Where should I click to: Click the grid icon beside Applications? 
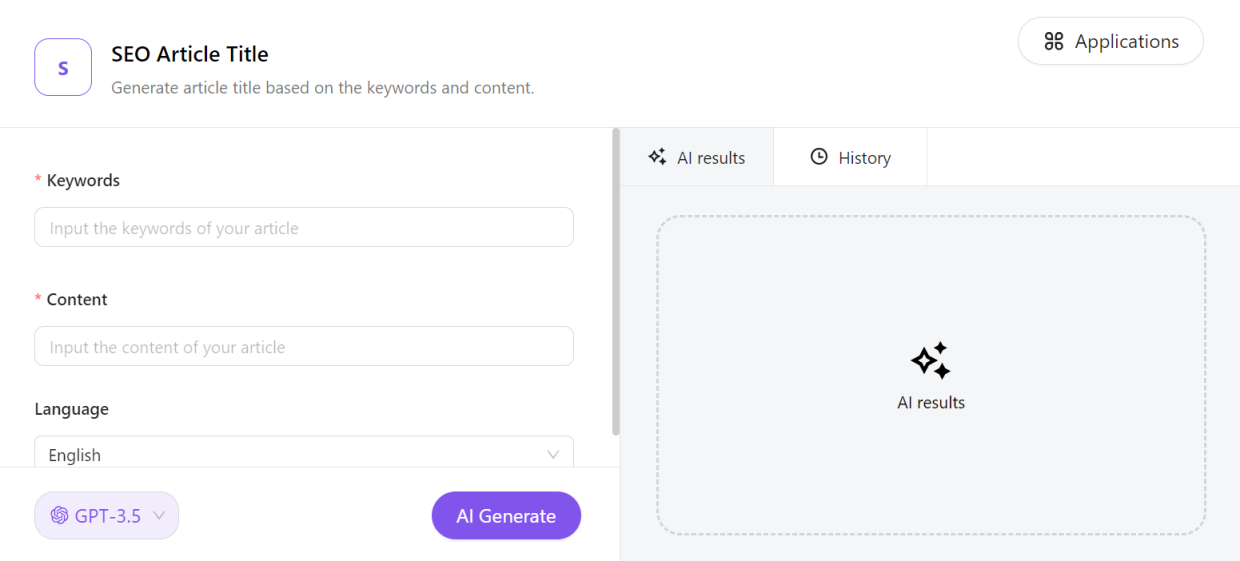click(1053, 41)
